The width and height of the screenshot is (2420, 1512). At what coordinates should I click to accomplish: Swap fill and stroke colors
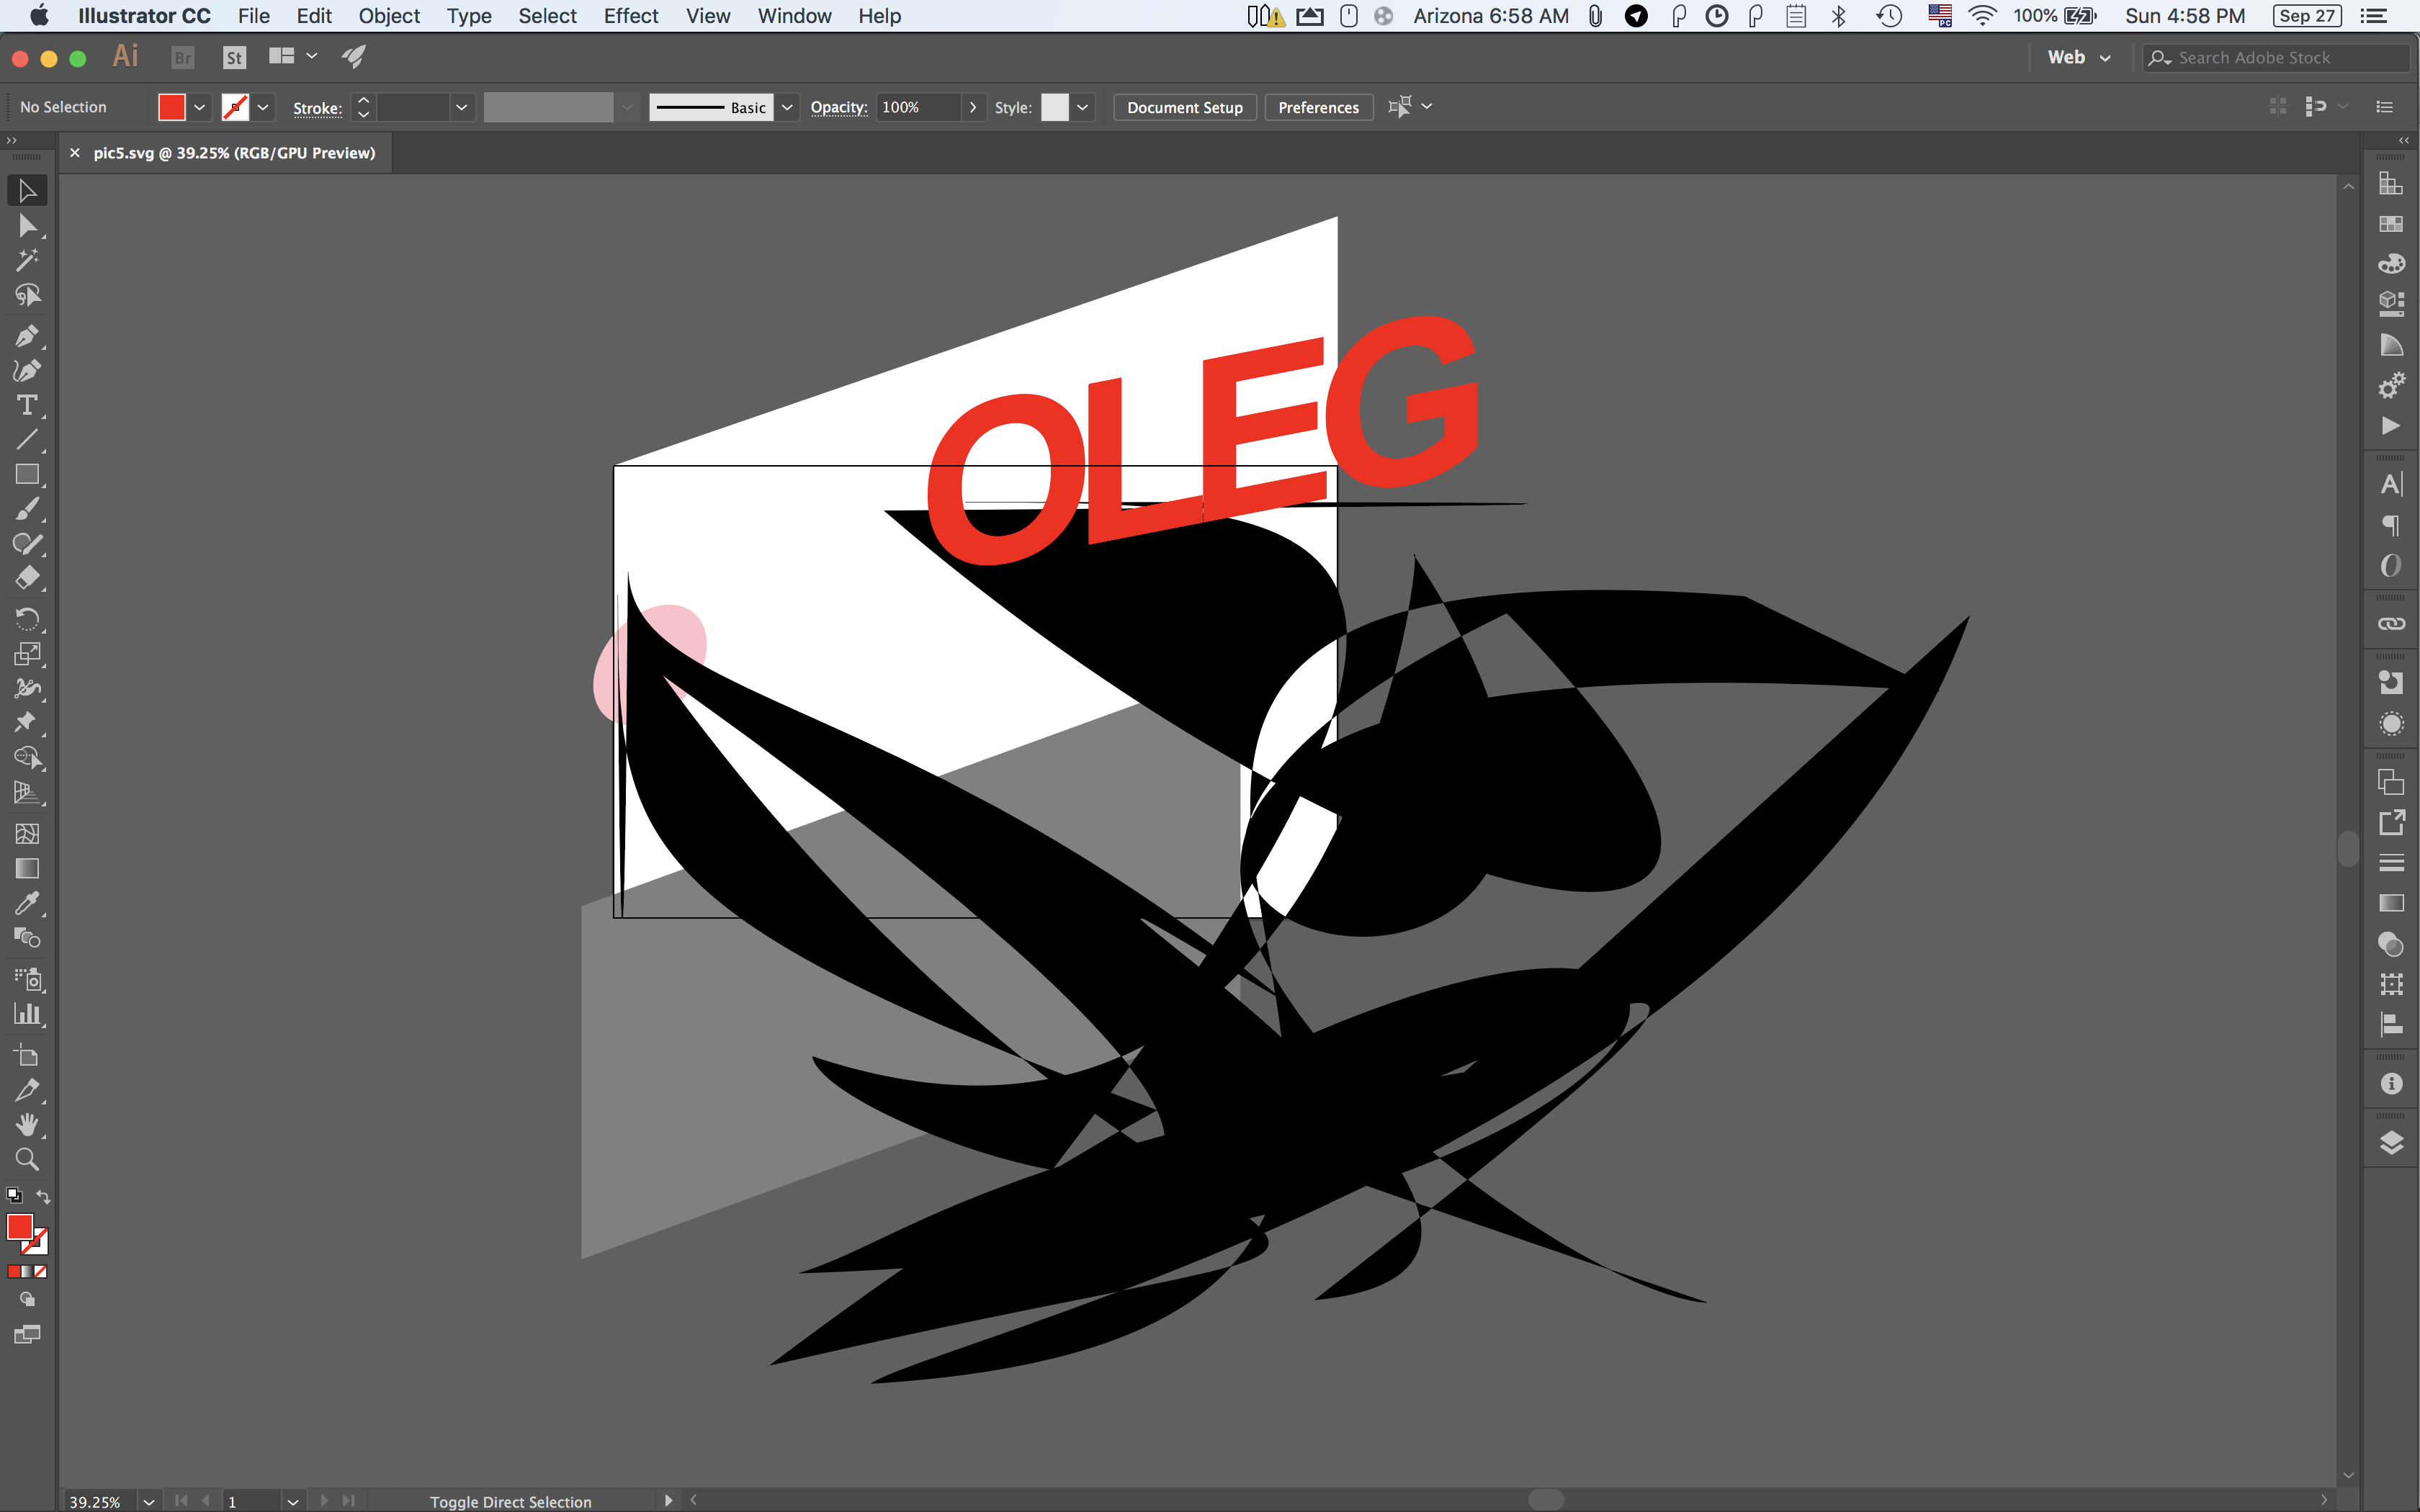coord(43,1196)
